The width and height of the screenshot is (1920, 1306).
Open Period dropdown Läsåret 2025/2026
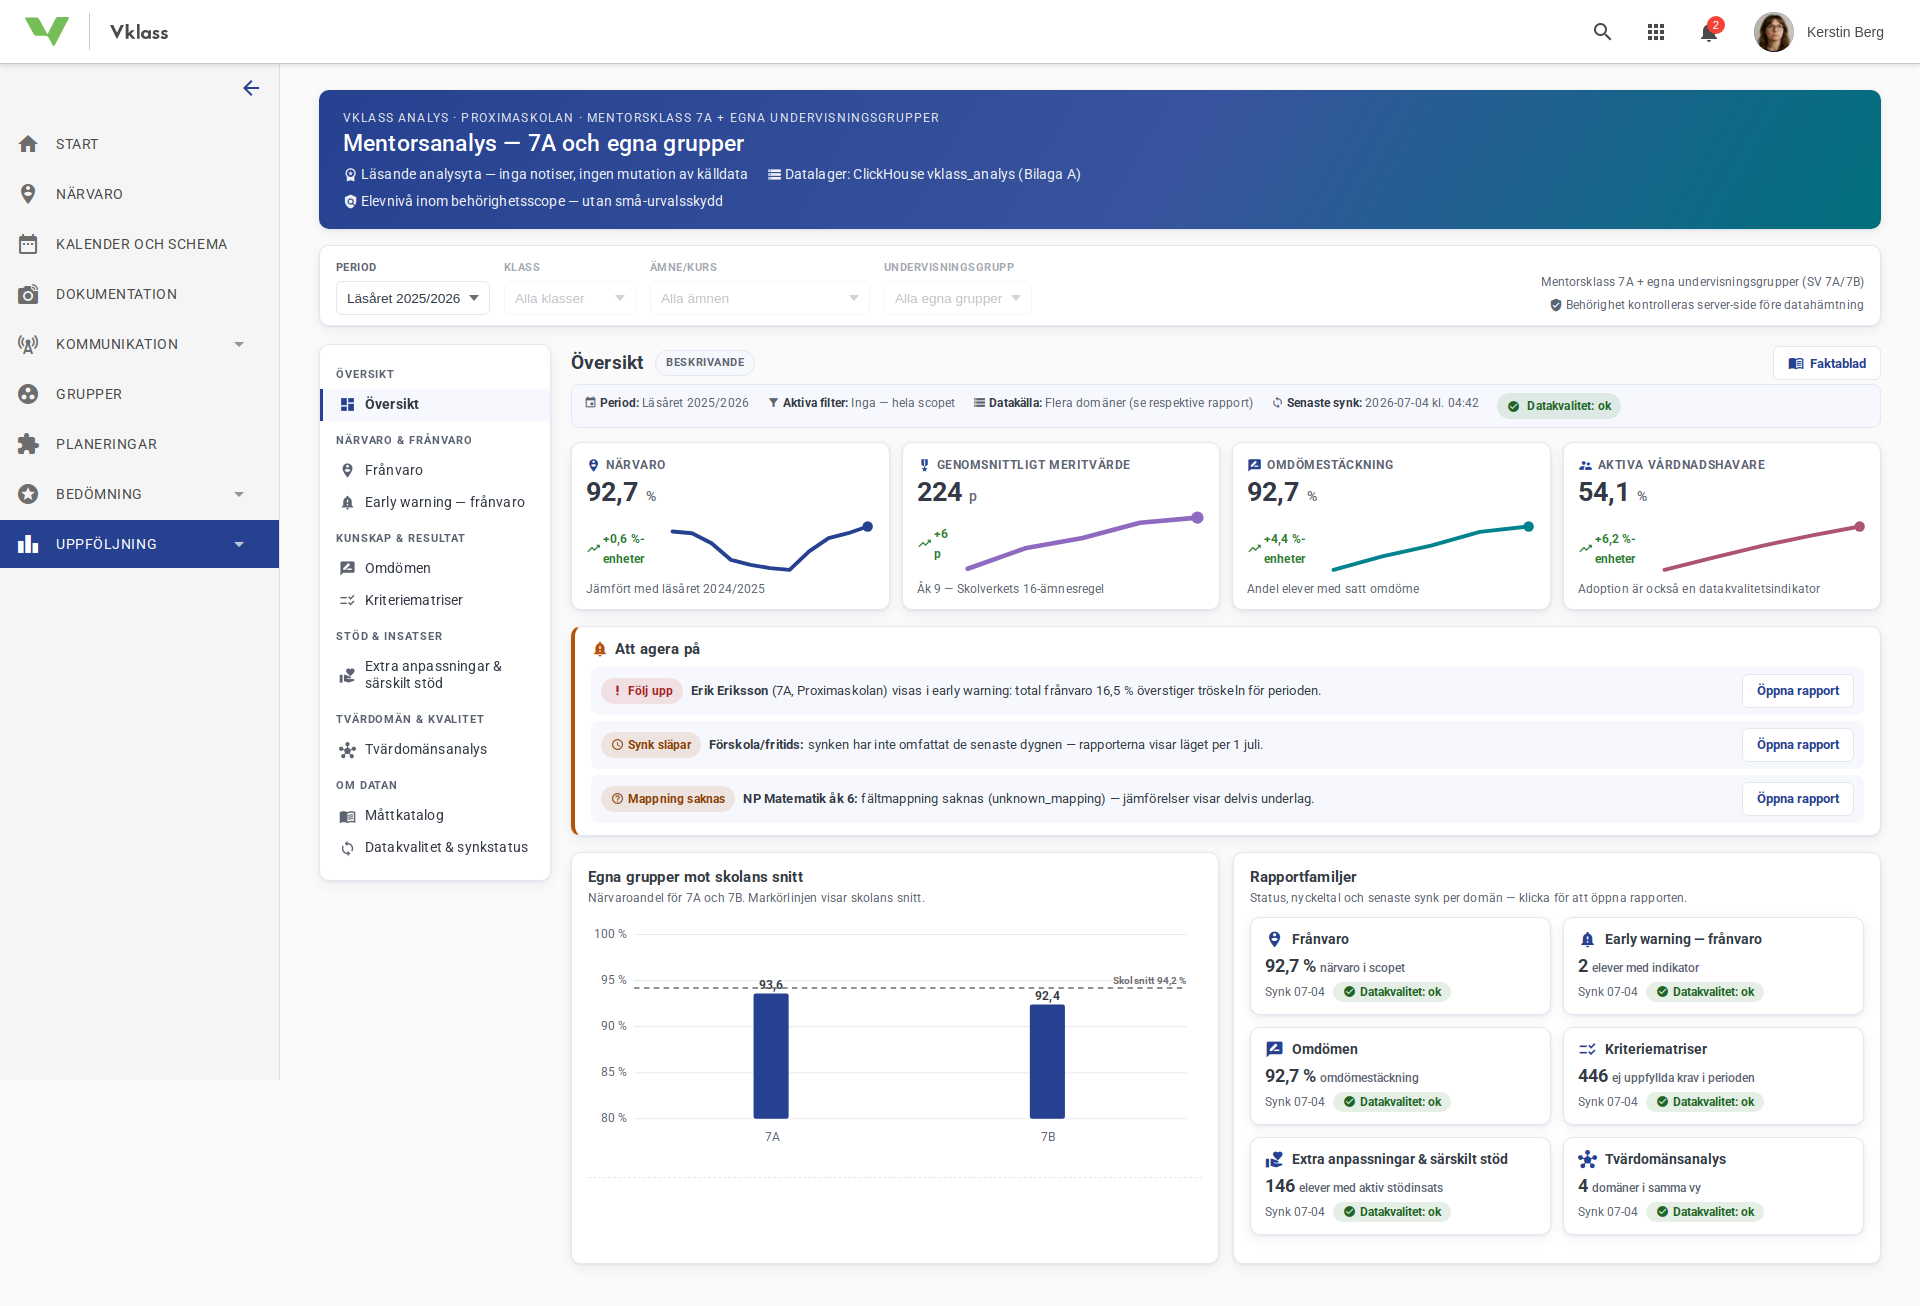coord(413,298)
